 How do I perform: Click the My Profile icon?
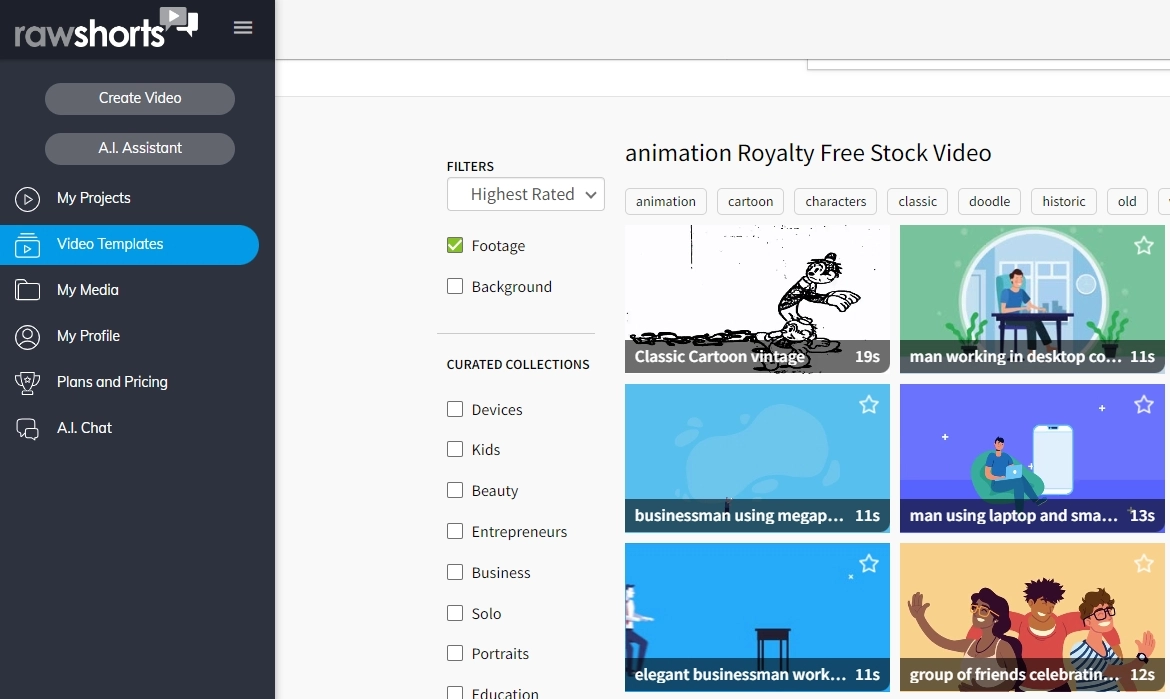point(27,336)
